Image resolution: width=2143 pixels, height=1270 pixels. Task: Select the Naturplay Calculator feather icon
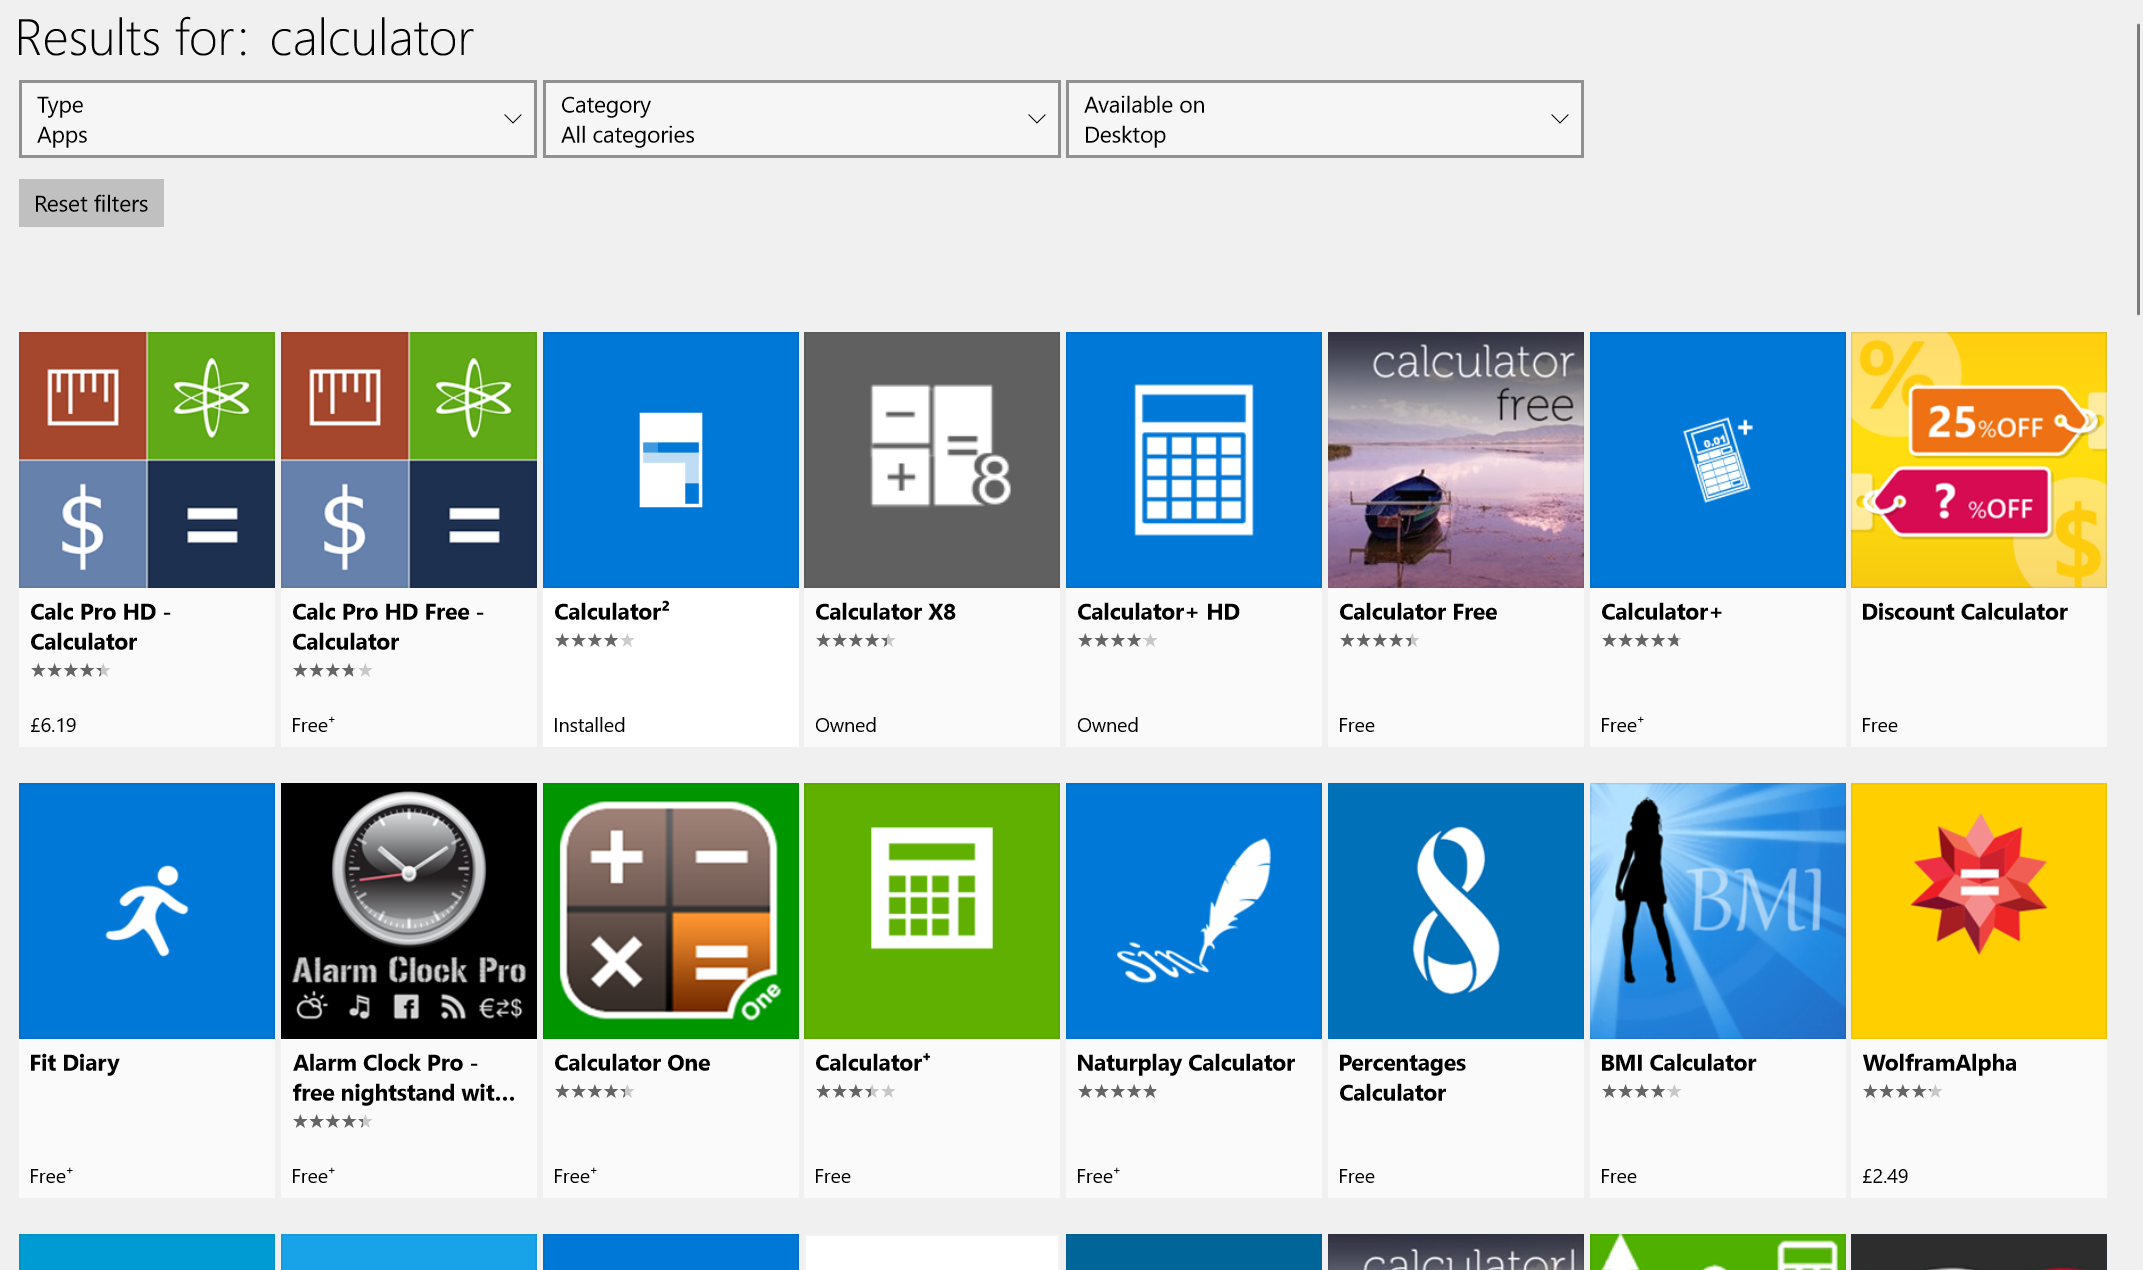click(1193, 910)
